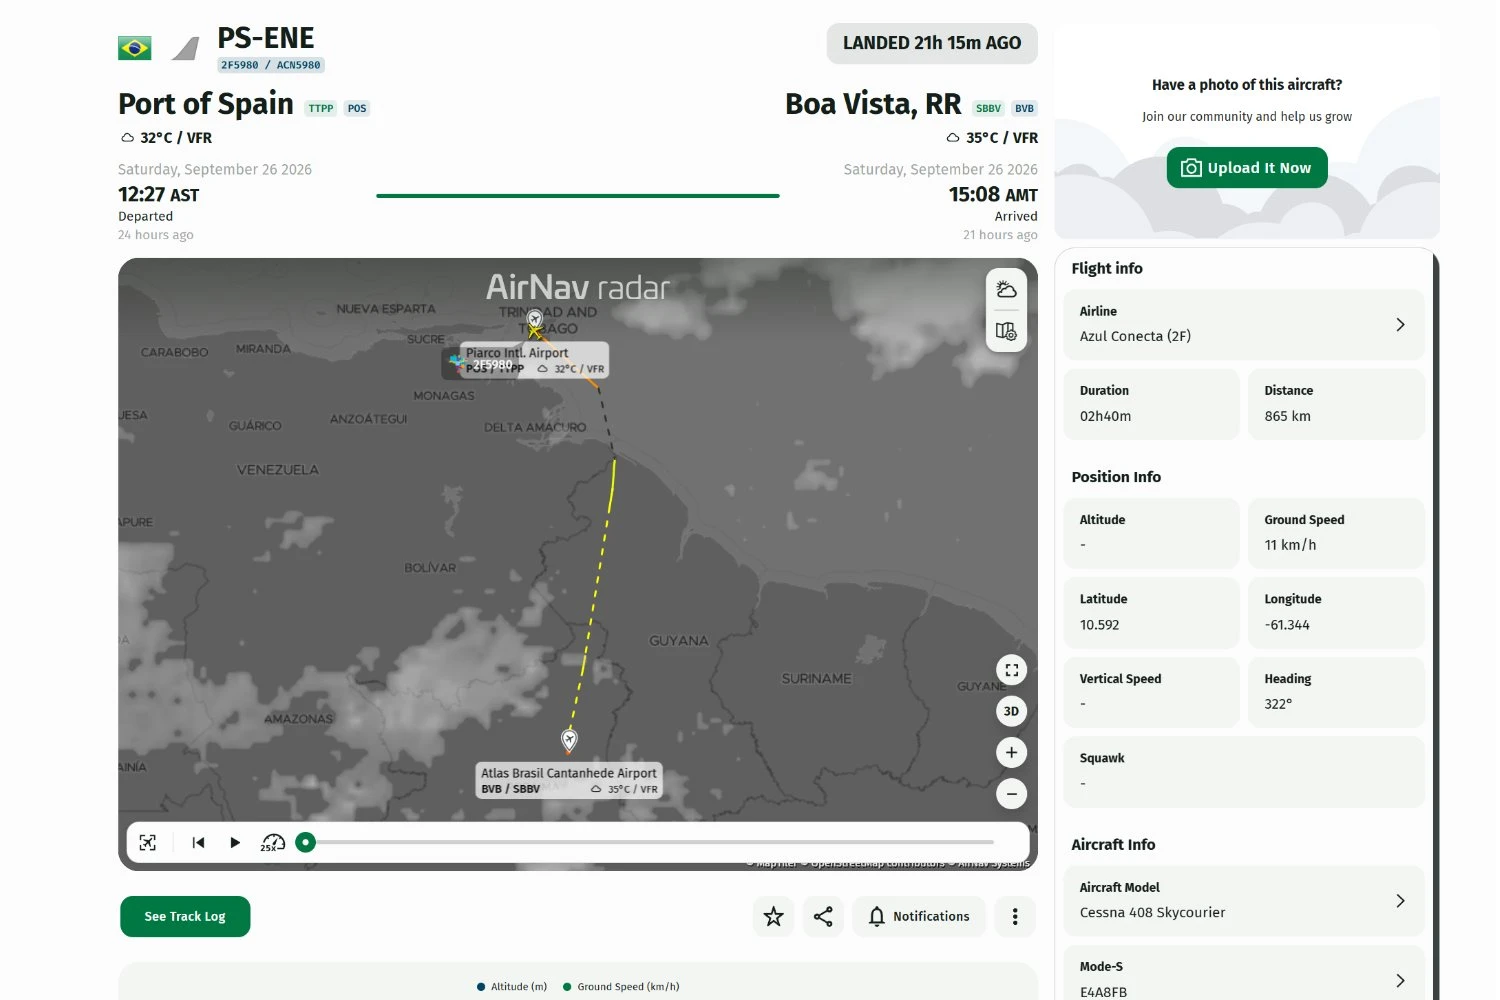The image size is (1500, 1000).
Task: Click the Heading 322° card
Action: click(1336, 692)
